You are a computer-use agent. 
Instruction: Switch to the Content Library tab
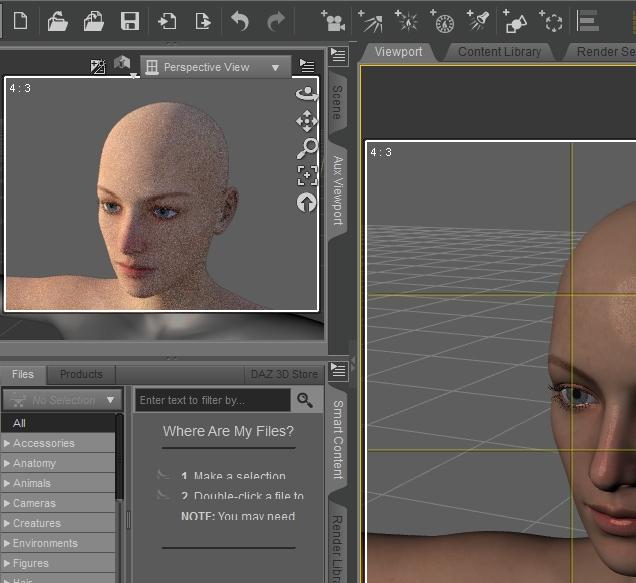499,52
